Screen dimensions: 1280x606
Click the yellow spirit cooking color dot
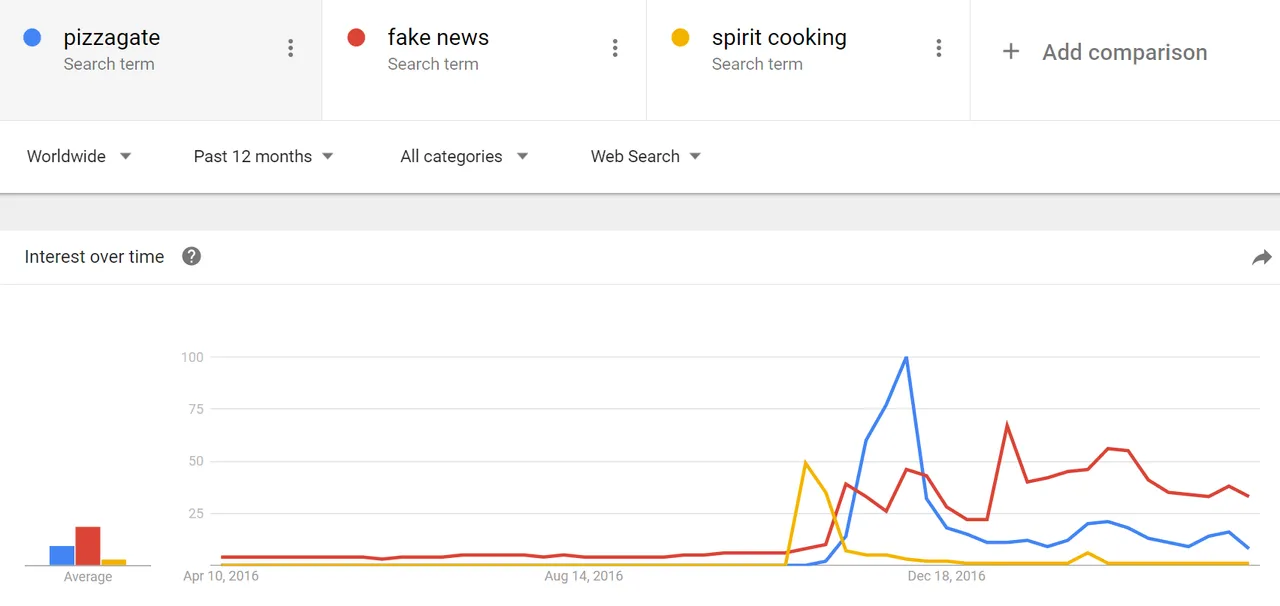(x=680, y=38)
